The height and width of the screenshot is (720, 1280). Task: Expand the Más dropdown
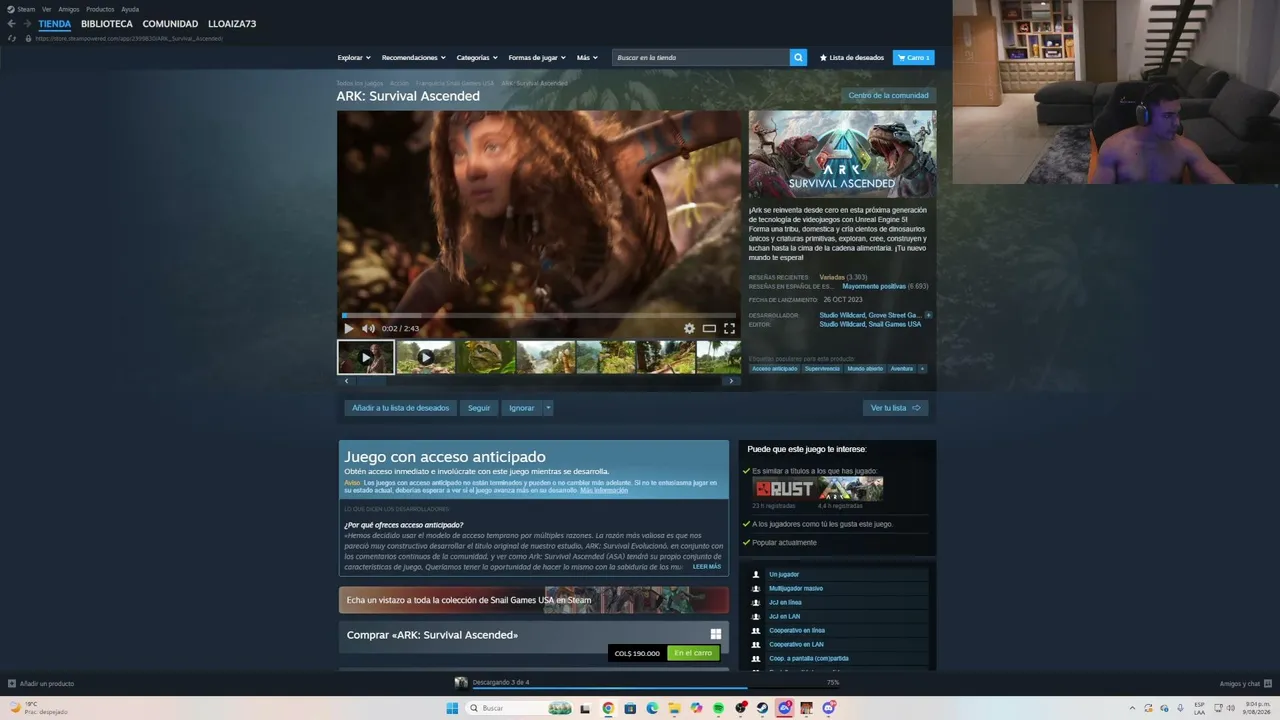587,58
